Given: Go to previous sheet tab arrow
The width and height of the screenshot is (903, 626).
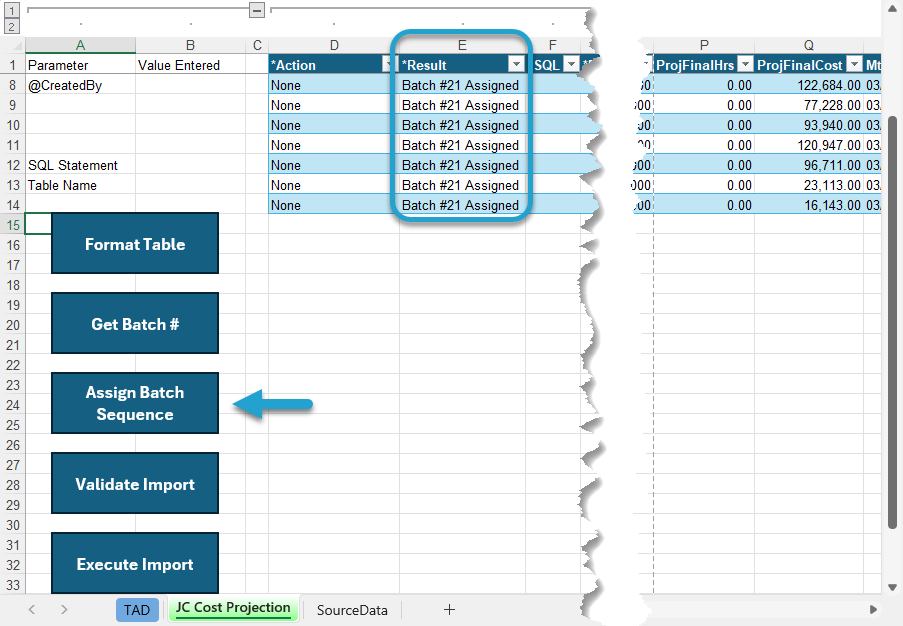Looking at the screenshot, I should pos(32,609).
